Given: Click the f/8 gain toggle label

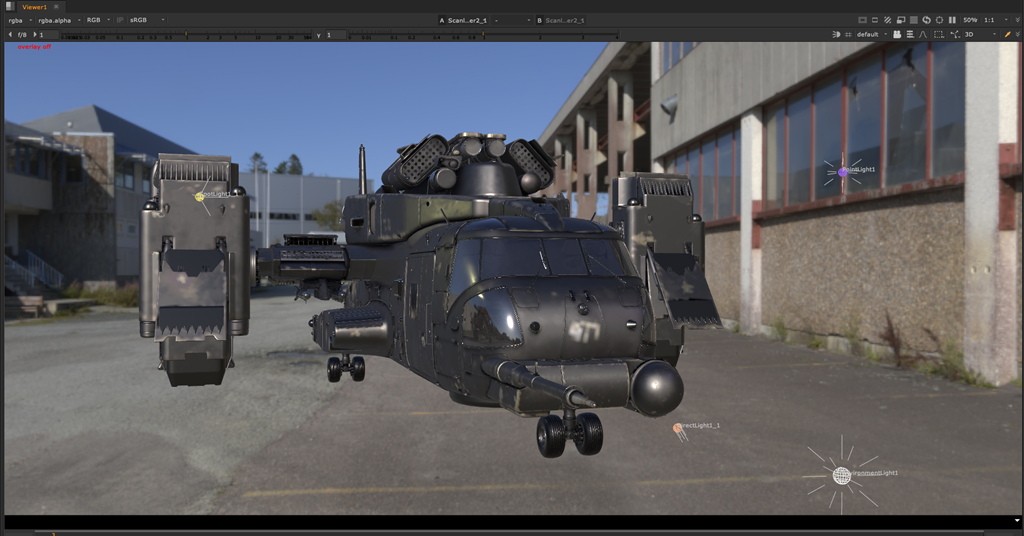Looking at the screenshot, I should point(22,35).
